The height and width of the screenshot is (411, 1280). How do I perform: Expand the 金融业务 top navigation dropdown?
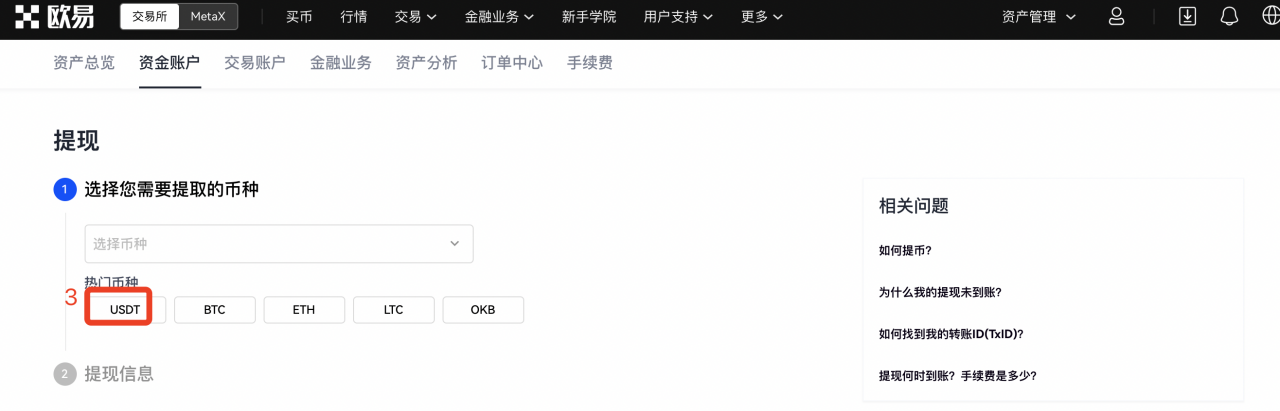tap(499, 17)
